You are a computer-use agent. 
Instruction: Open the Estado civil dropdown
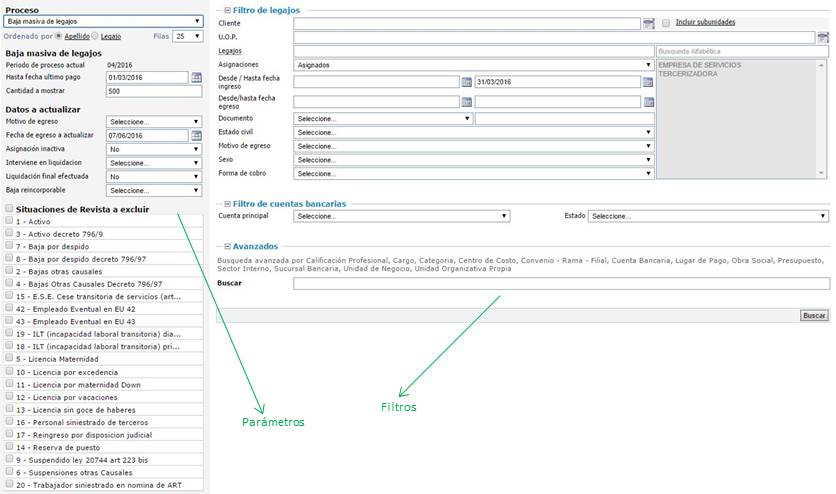coord(474,132)
